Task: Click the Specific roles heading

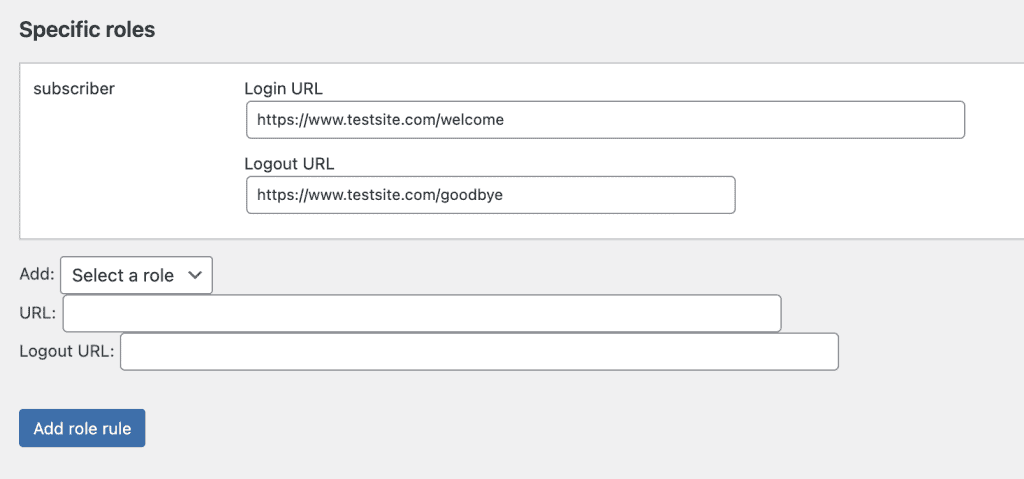Action: [x=87, y=30]
